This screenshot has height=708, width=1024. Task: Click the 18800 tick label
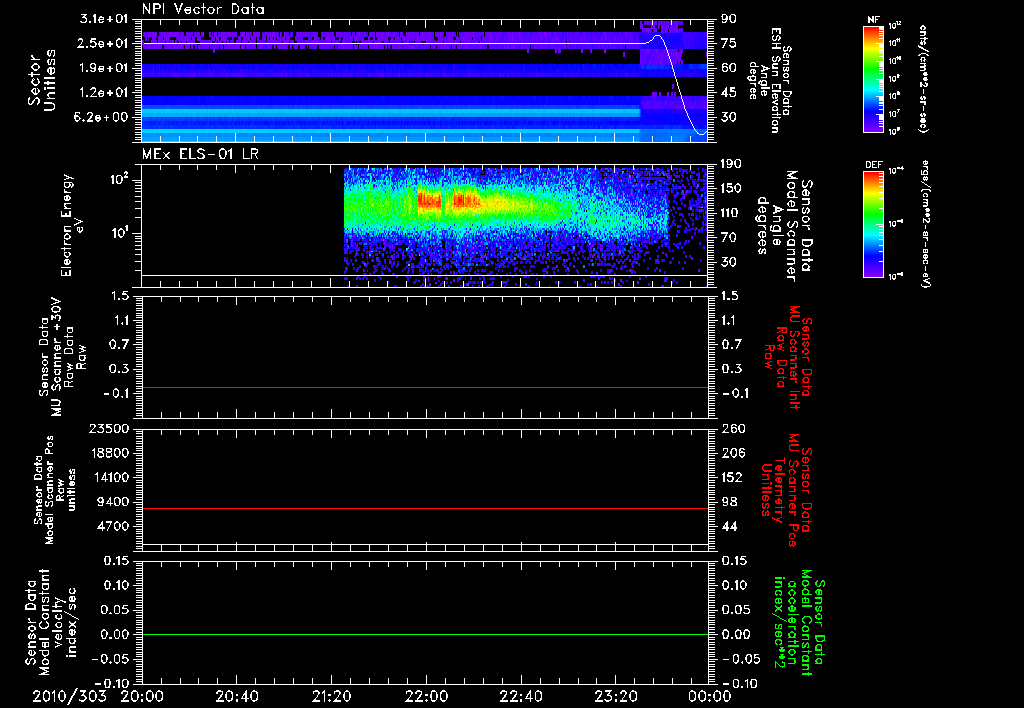pos(108,453)
